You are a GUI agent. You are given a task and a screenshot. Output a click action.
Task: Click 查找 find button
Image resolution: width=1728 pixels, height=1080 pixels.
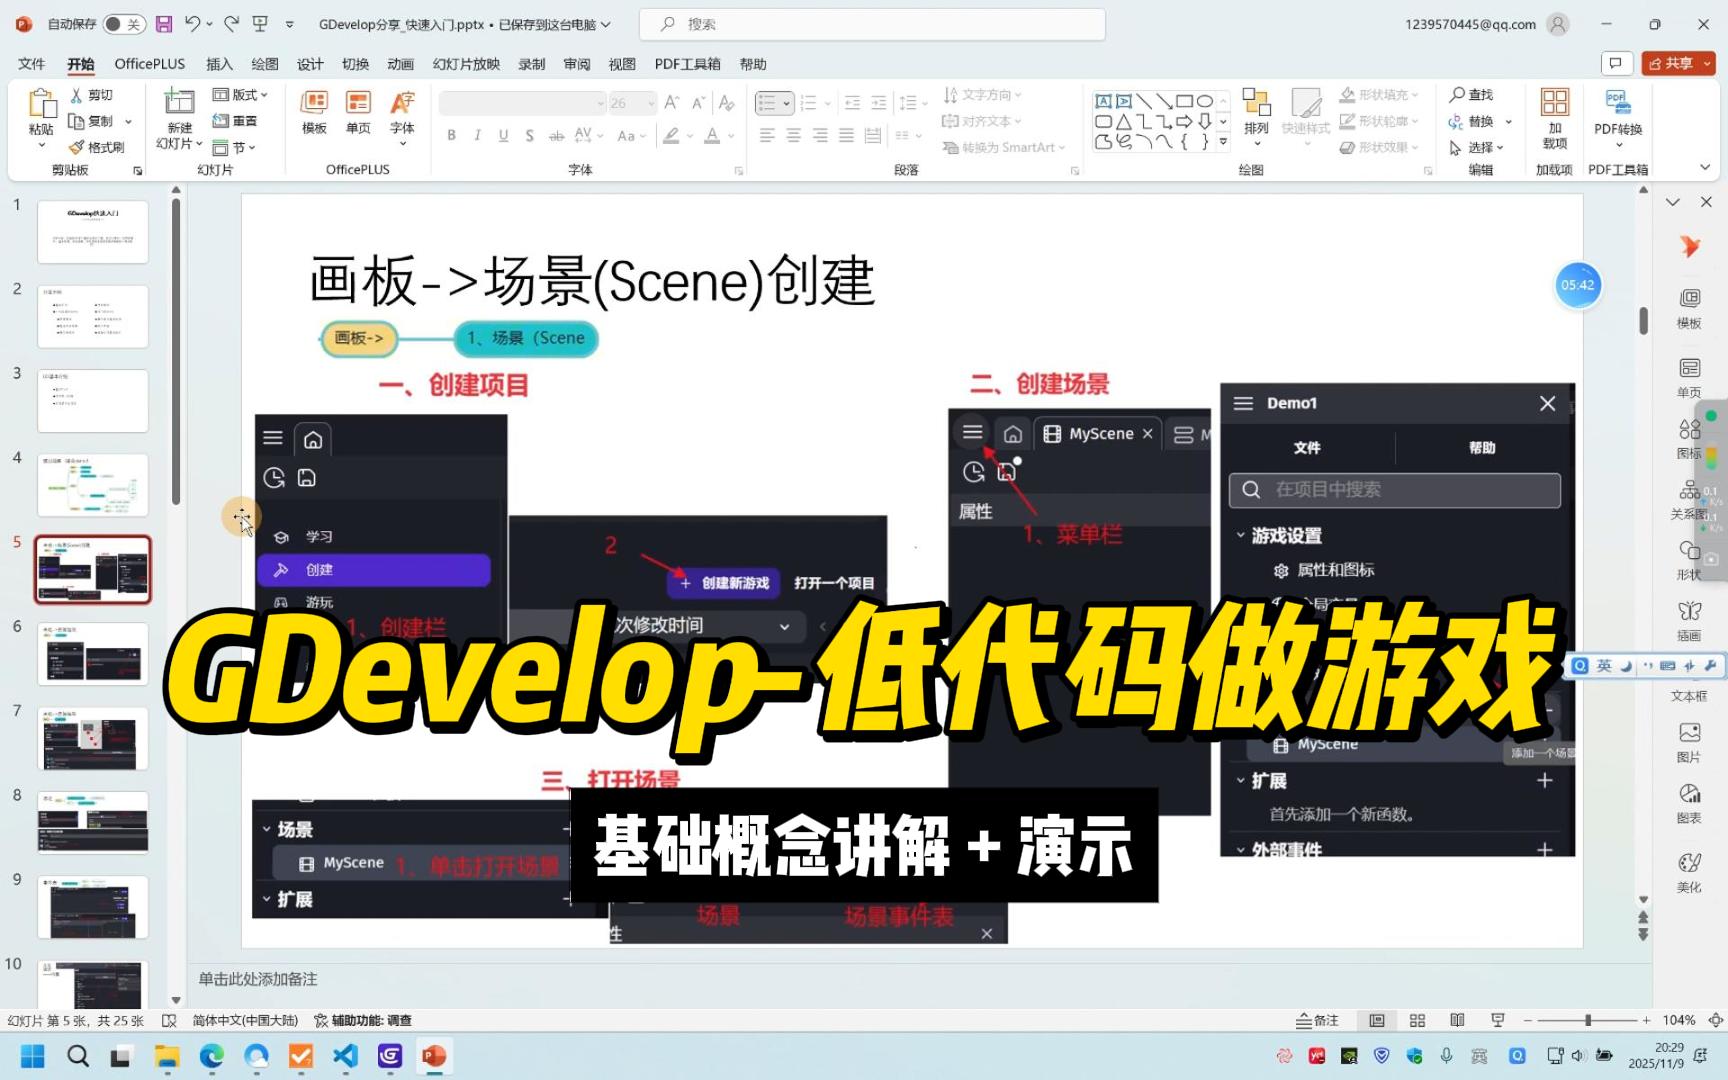[x=1471, y=95]
